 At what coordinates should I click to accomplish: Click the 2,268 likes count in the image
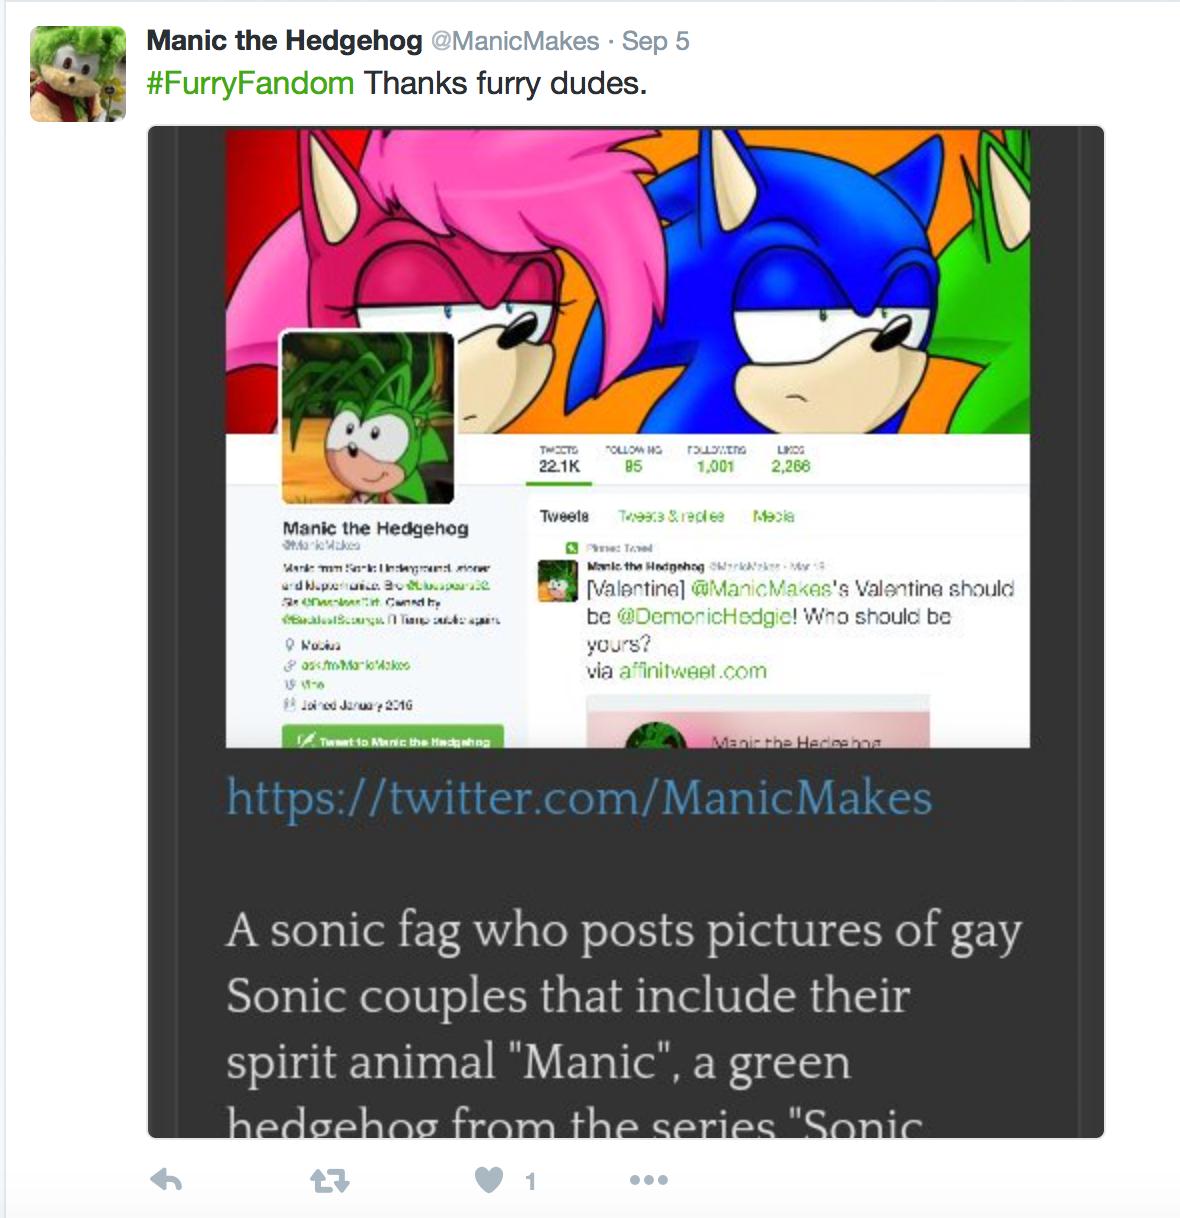790,466
